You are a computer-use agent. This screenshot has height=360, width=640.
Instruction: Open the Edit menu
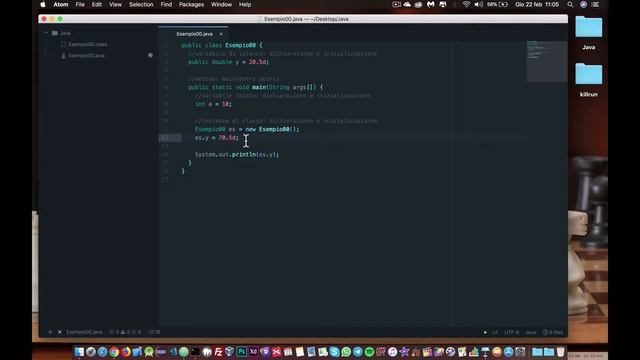tap(97, 4)
